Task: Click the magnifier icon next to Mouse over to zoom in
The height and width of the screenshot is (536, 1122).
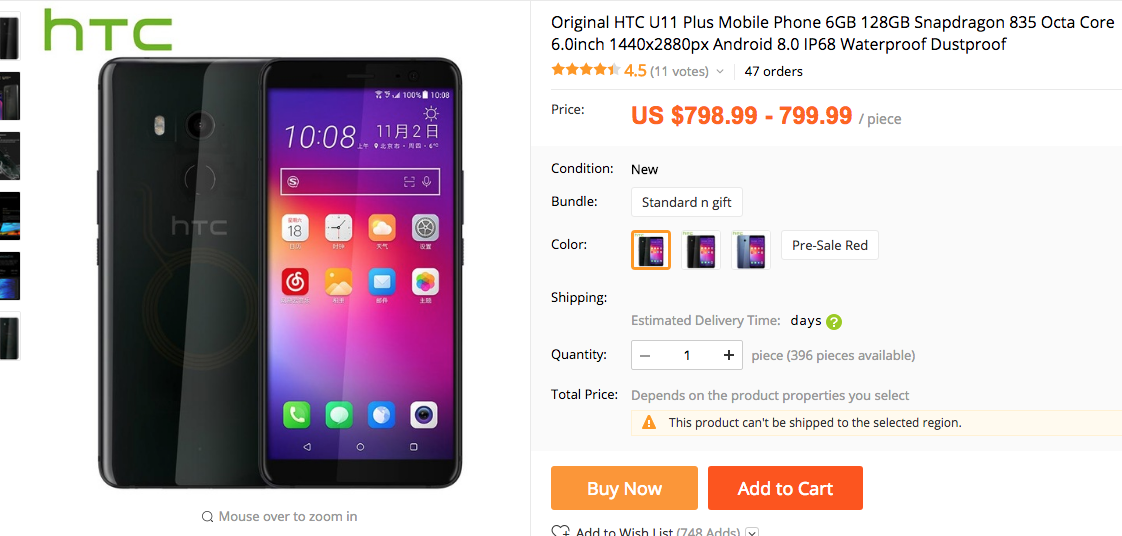Action: click(x=208, y=517)
